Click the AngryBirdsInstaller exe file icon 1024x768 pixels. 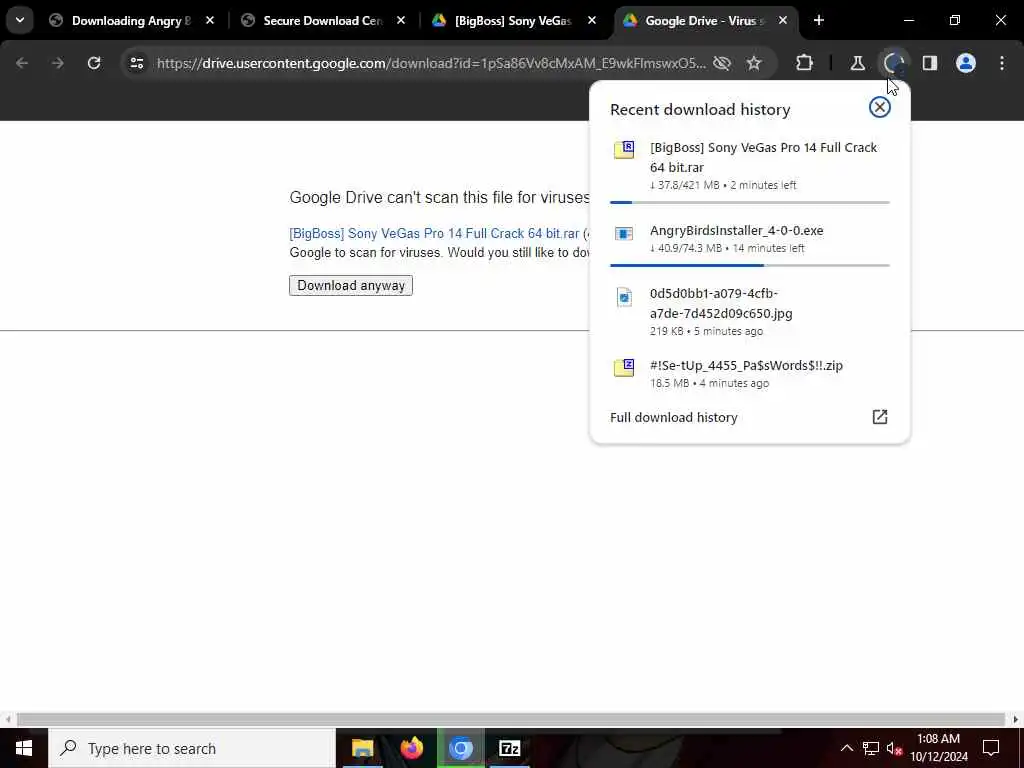(624, 233)
